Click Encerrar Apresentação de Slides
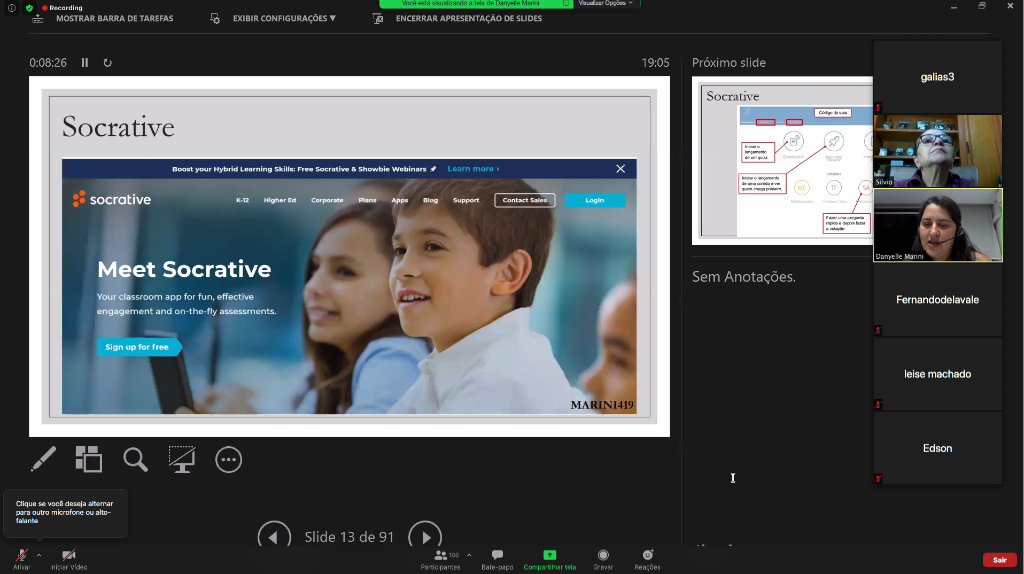This screenshot has width=1024, height=574. click(458, 18)
